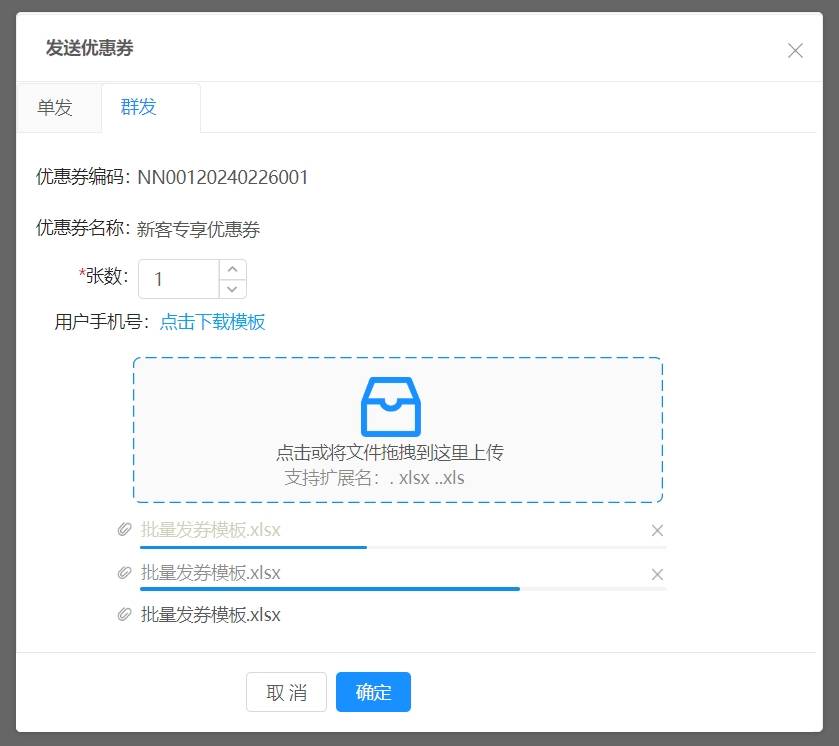The width and height of the screenshot is (839, 746).
Task: Click the coupon name 新客专享优惠券 text
Action: click(x=202, y=229)
